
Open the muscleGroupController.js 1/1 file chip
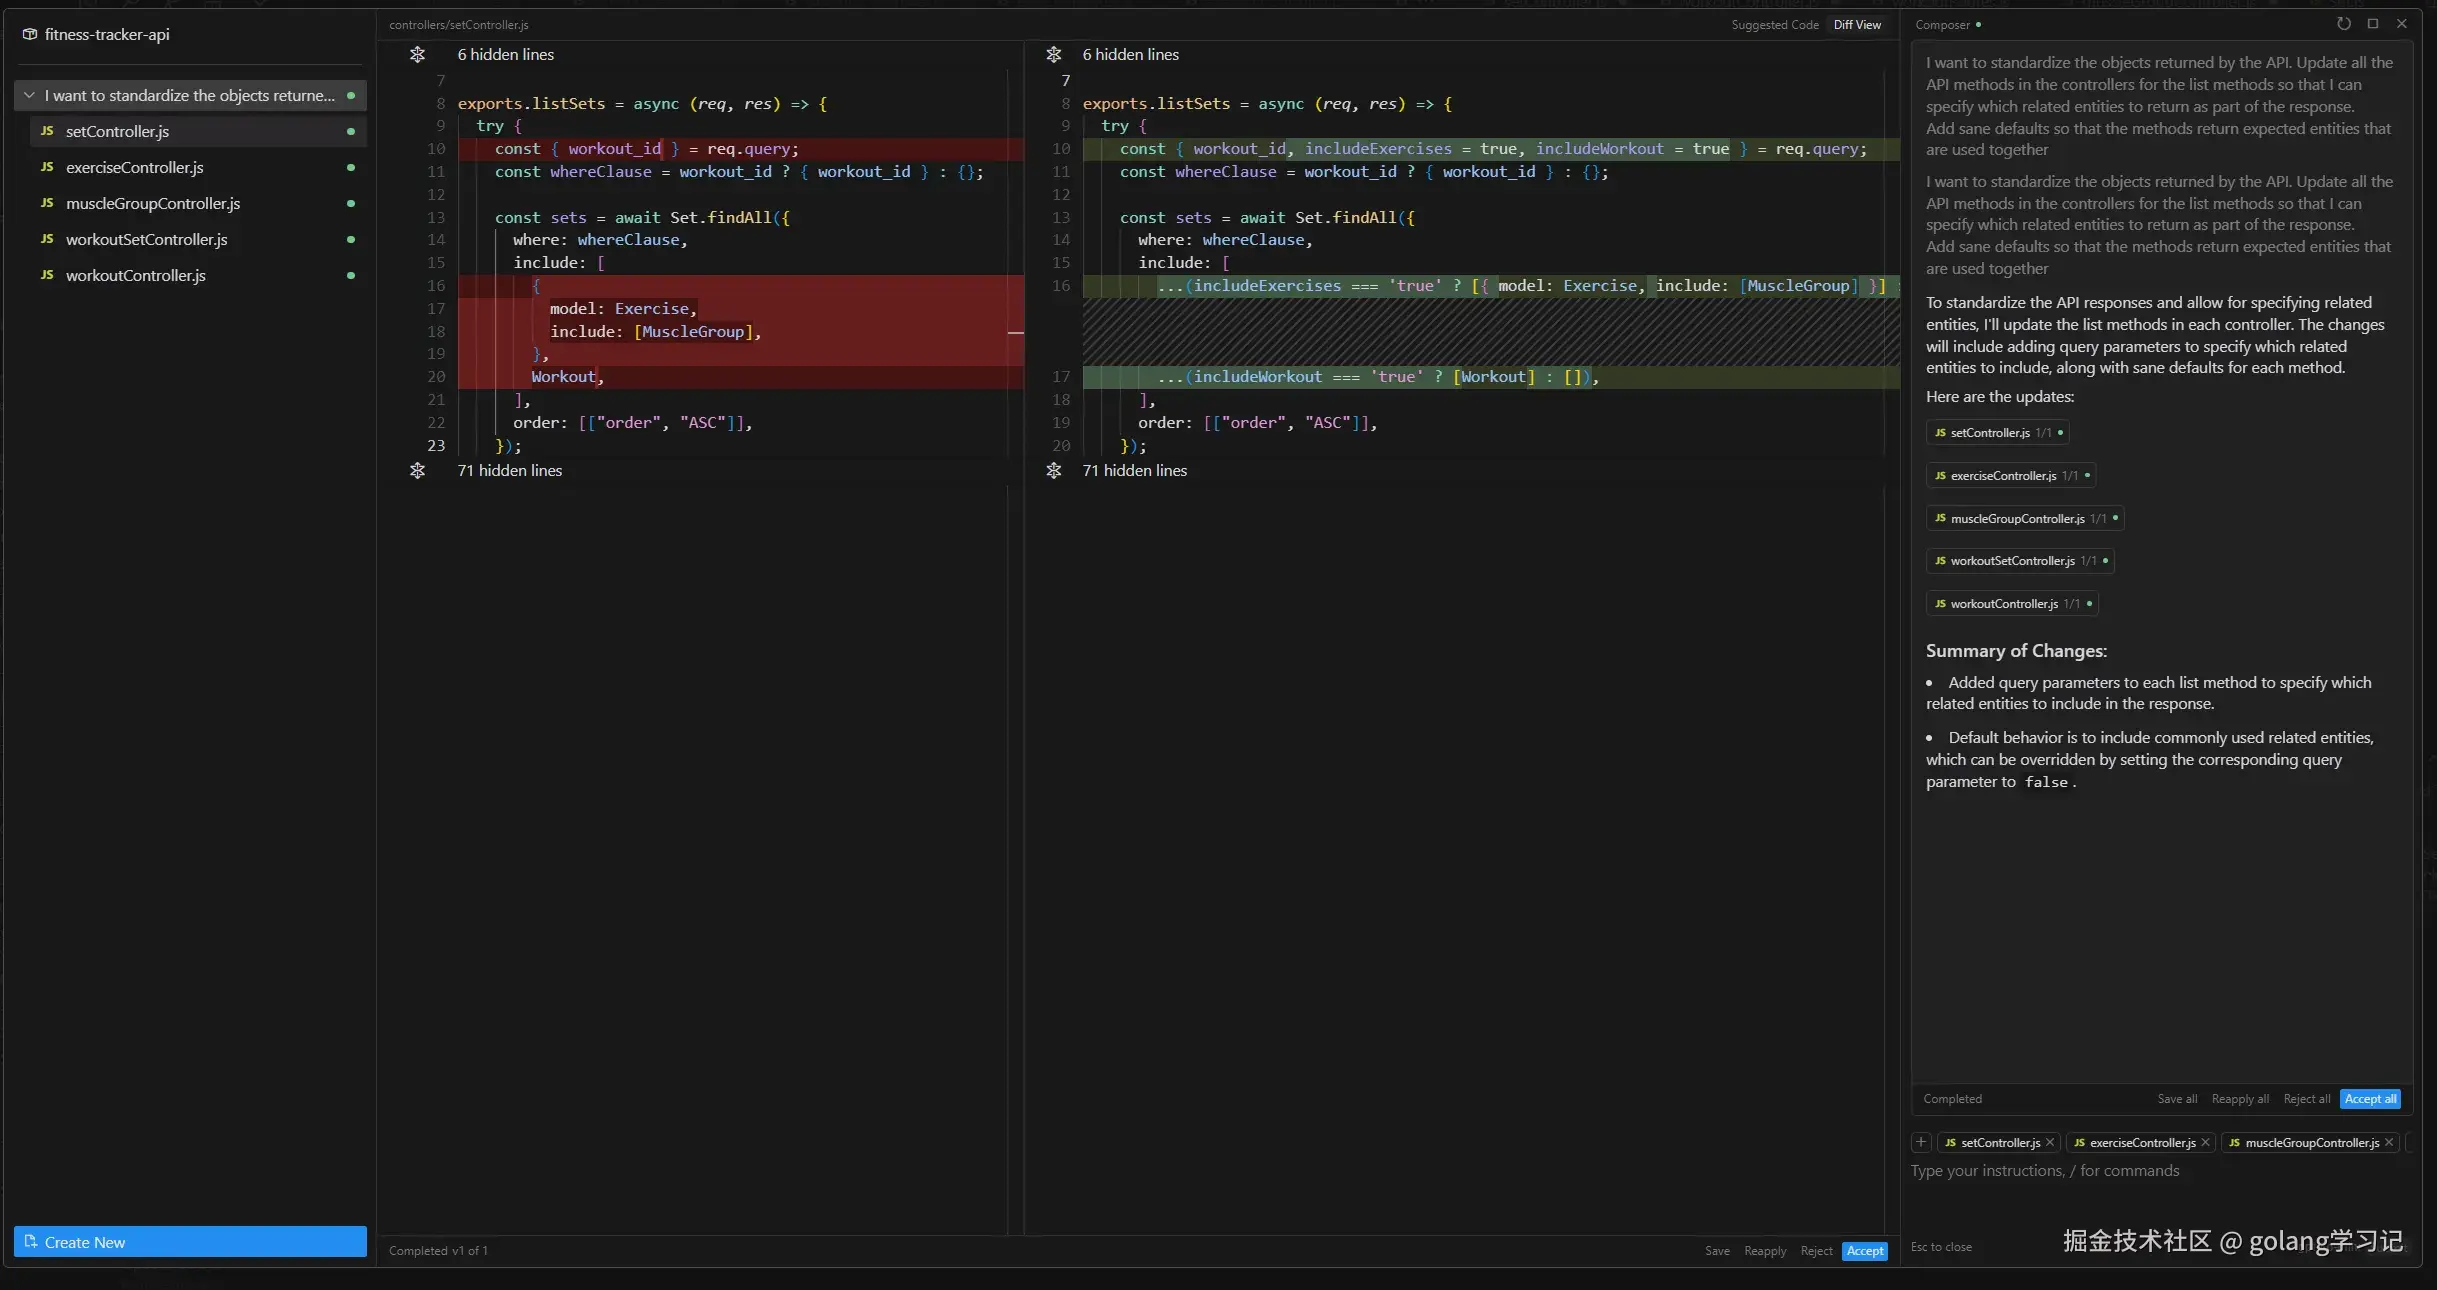(2024, 519)
